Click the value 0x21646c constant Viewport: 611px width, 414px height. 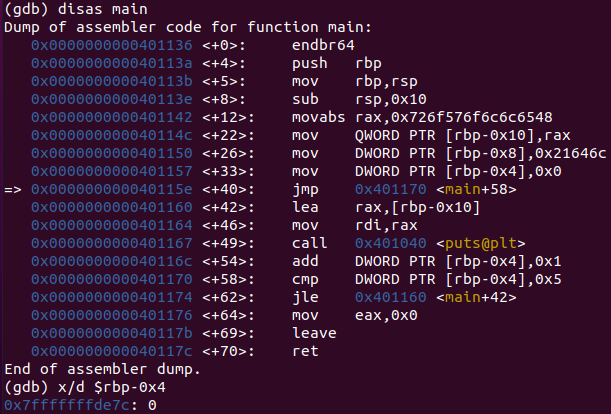[570, 153]
